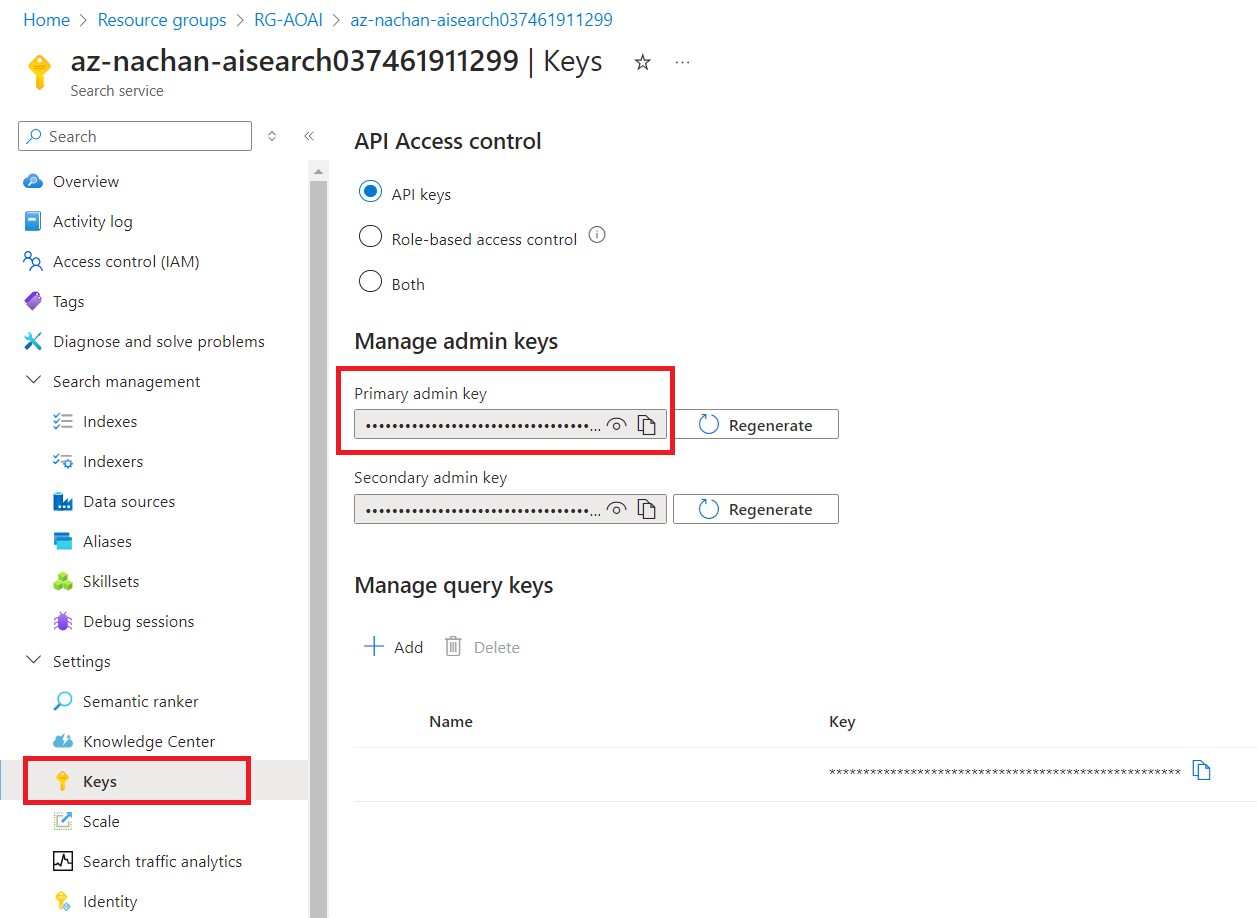Click the Delete trash icon

[x=453, y=647]
